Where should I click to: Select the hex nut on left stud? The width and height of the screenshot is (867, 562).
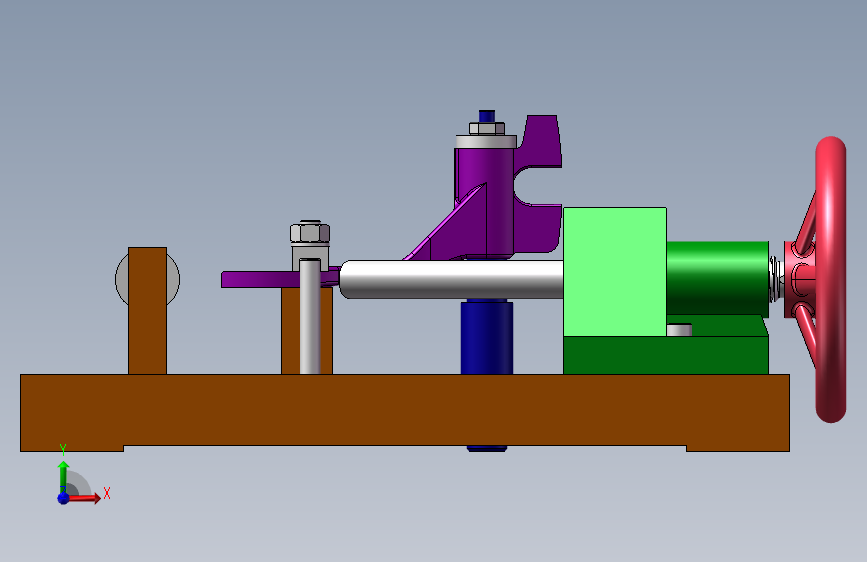pyautogui.click(x=310, y=232)
